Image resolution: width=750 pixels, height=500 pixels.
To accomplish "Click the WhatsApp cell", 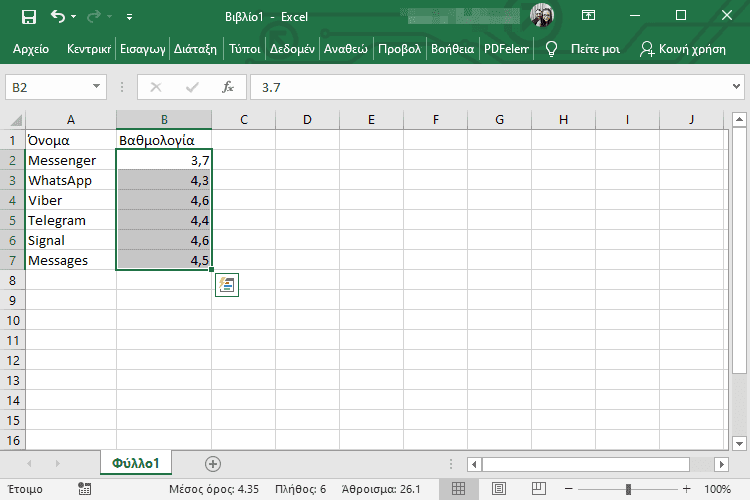I will click(71, 180).
